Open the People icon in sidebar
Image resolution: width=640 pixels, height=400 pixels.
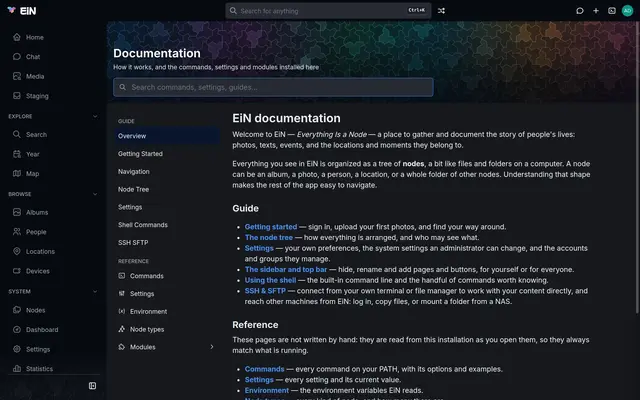(17, 232)
